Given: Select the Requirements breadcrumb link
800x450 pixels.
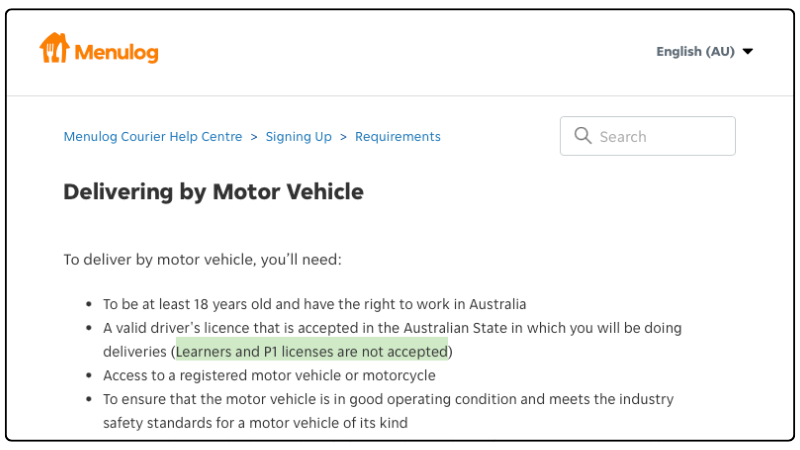Looking at the screenshot, I should click(397, 137).
